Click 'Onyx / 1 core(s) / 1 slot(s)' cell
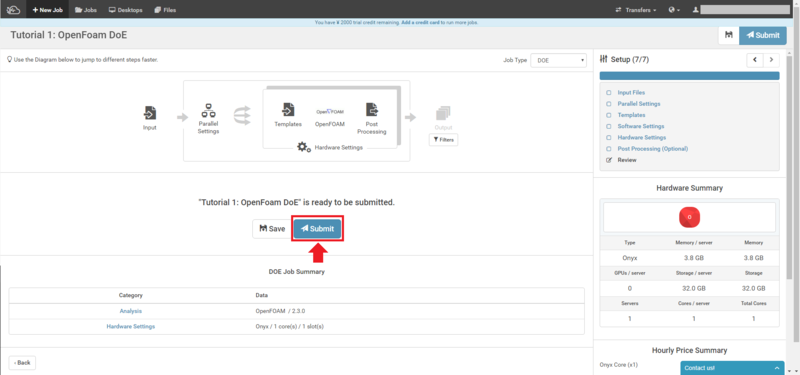The width and height of the screenshot is (800, 375). [290, 326]
